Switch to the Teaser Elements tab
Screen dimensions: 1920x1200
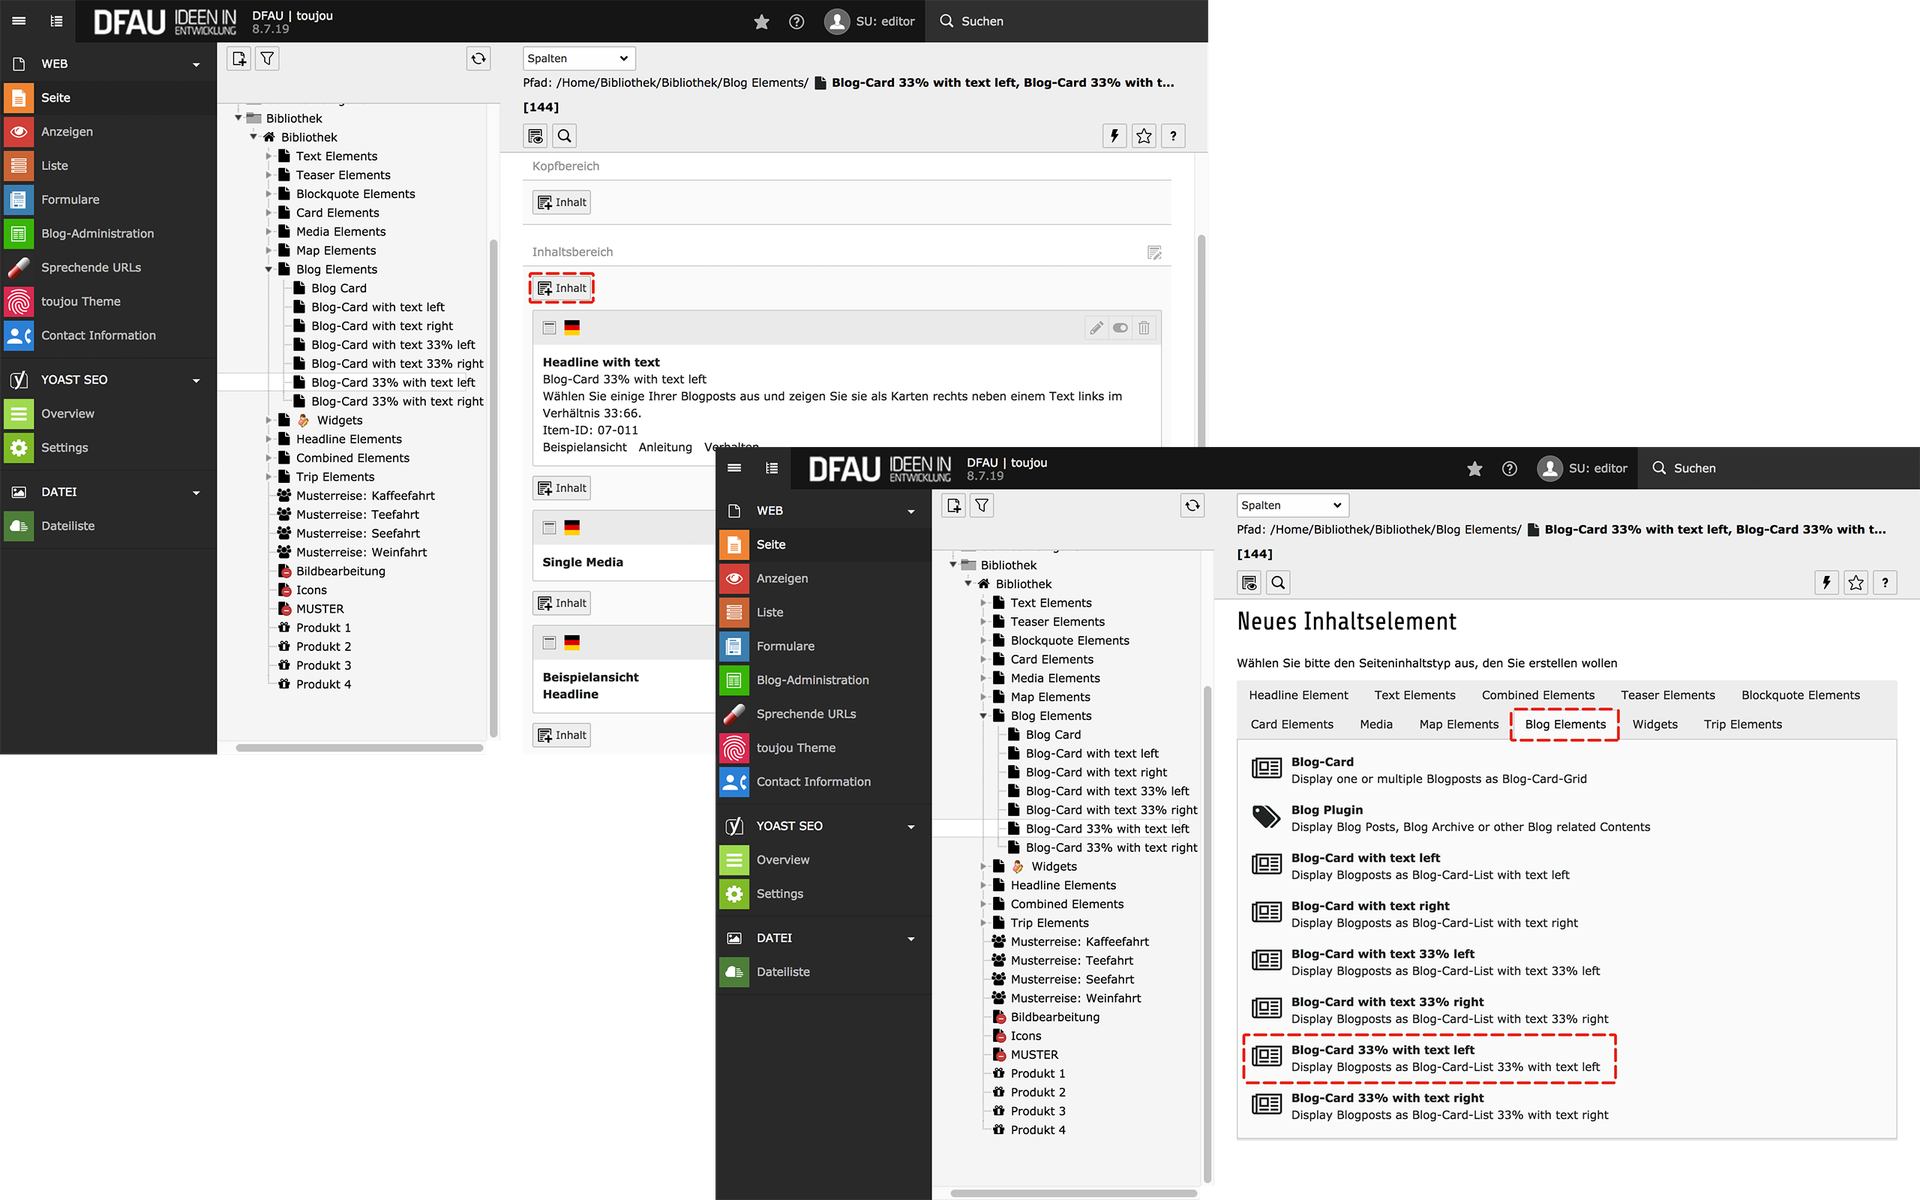click(1667, 695)
